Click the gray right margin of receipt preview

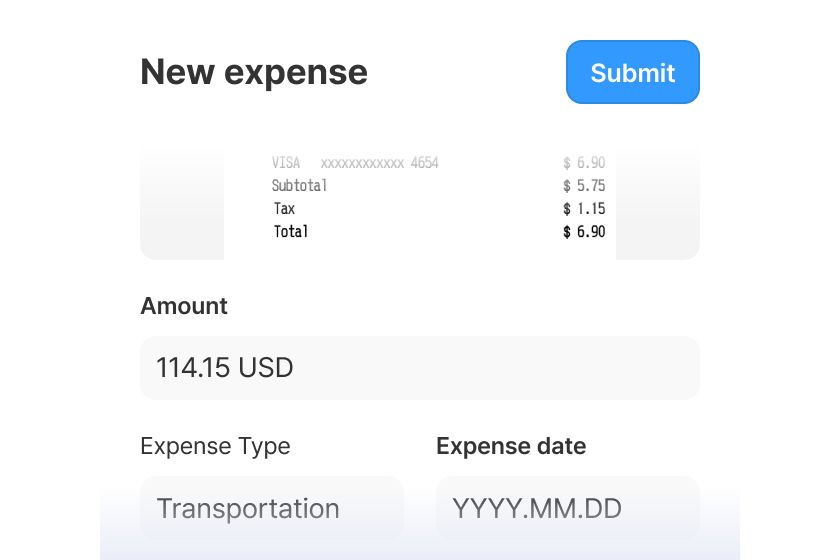[658, 204]
